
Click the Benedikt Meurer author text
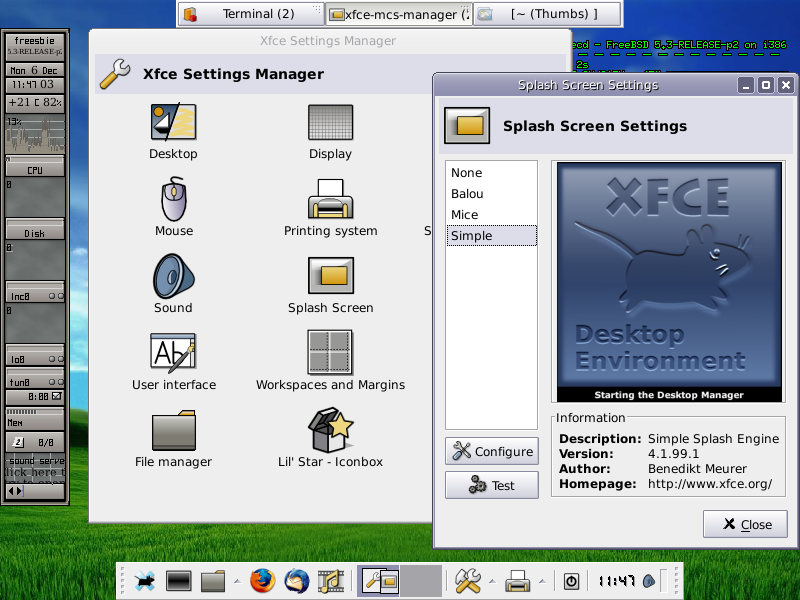coord(697,469)
